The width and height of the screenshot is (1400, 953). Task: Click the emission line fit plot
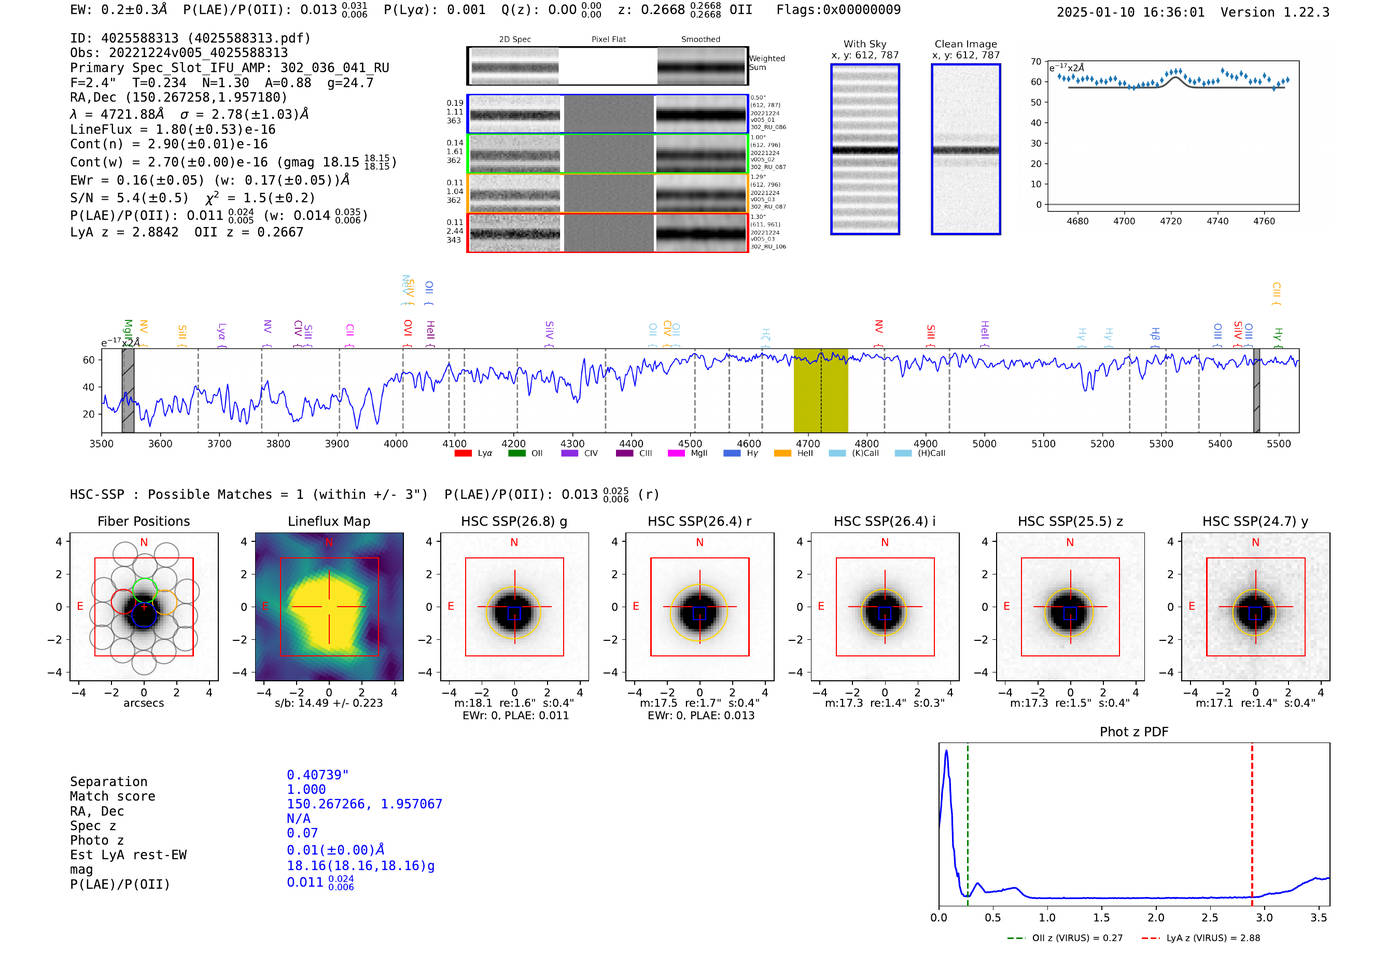click(x=1173, y=136)
